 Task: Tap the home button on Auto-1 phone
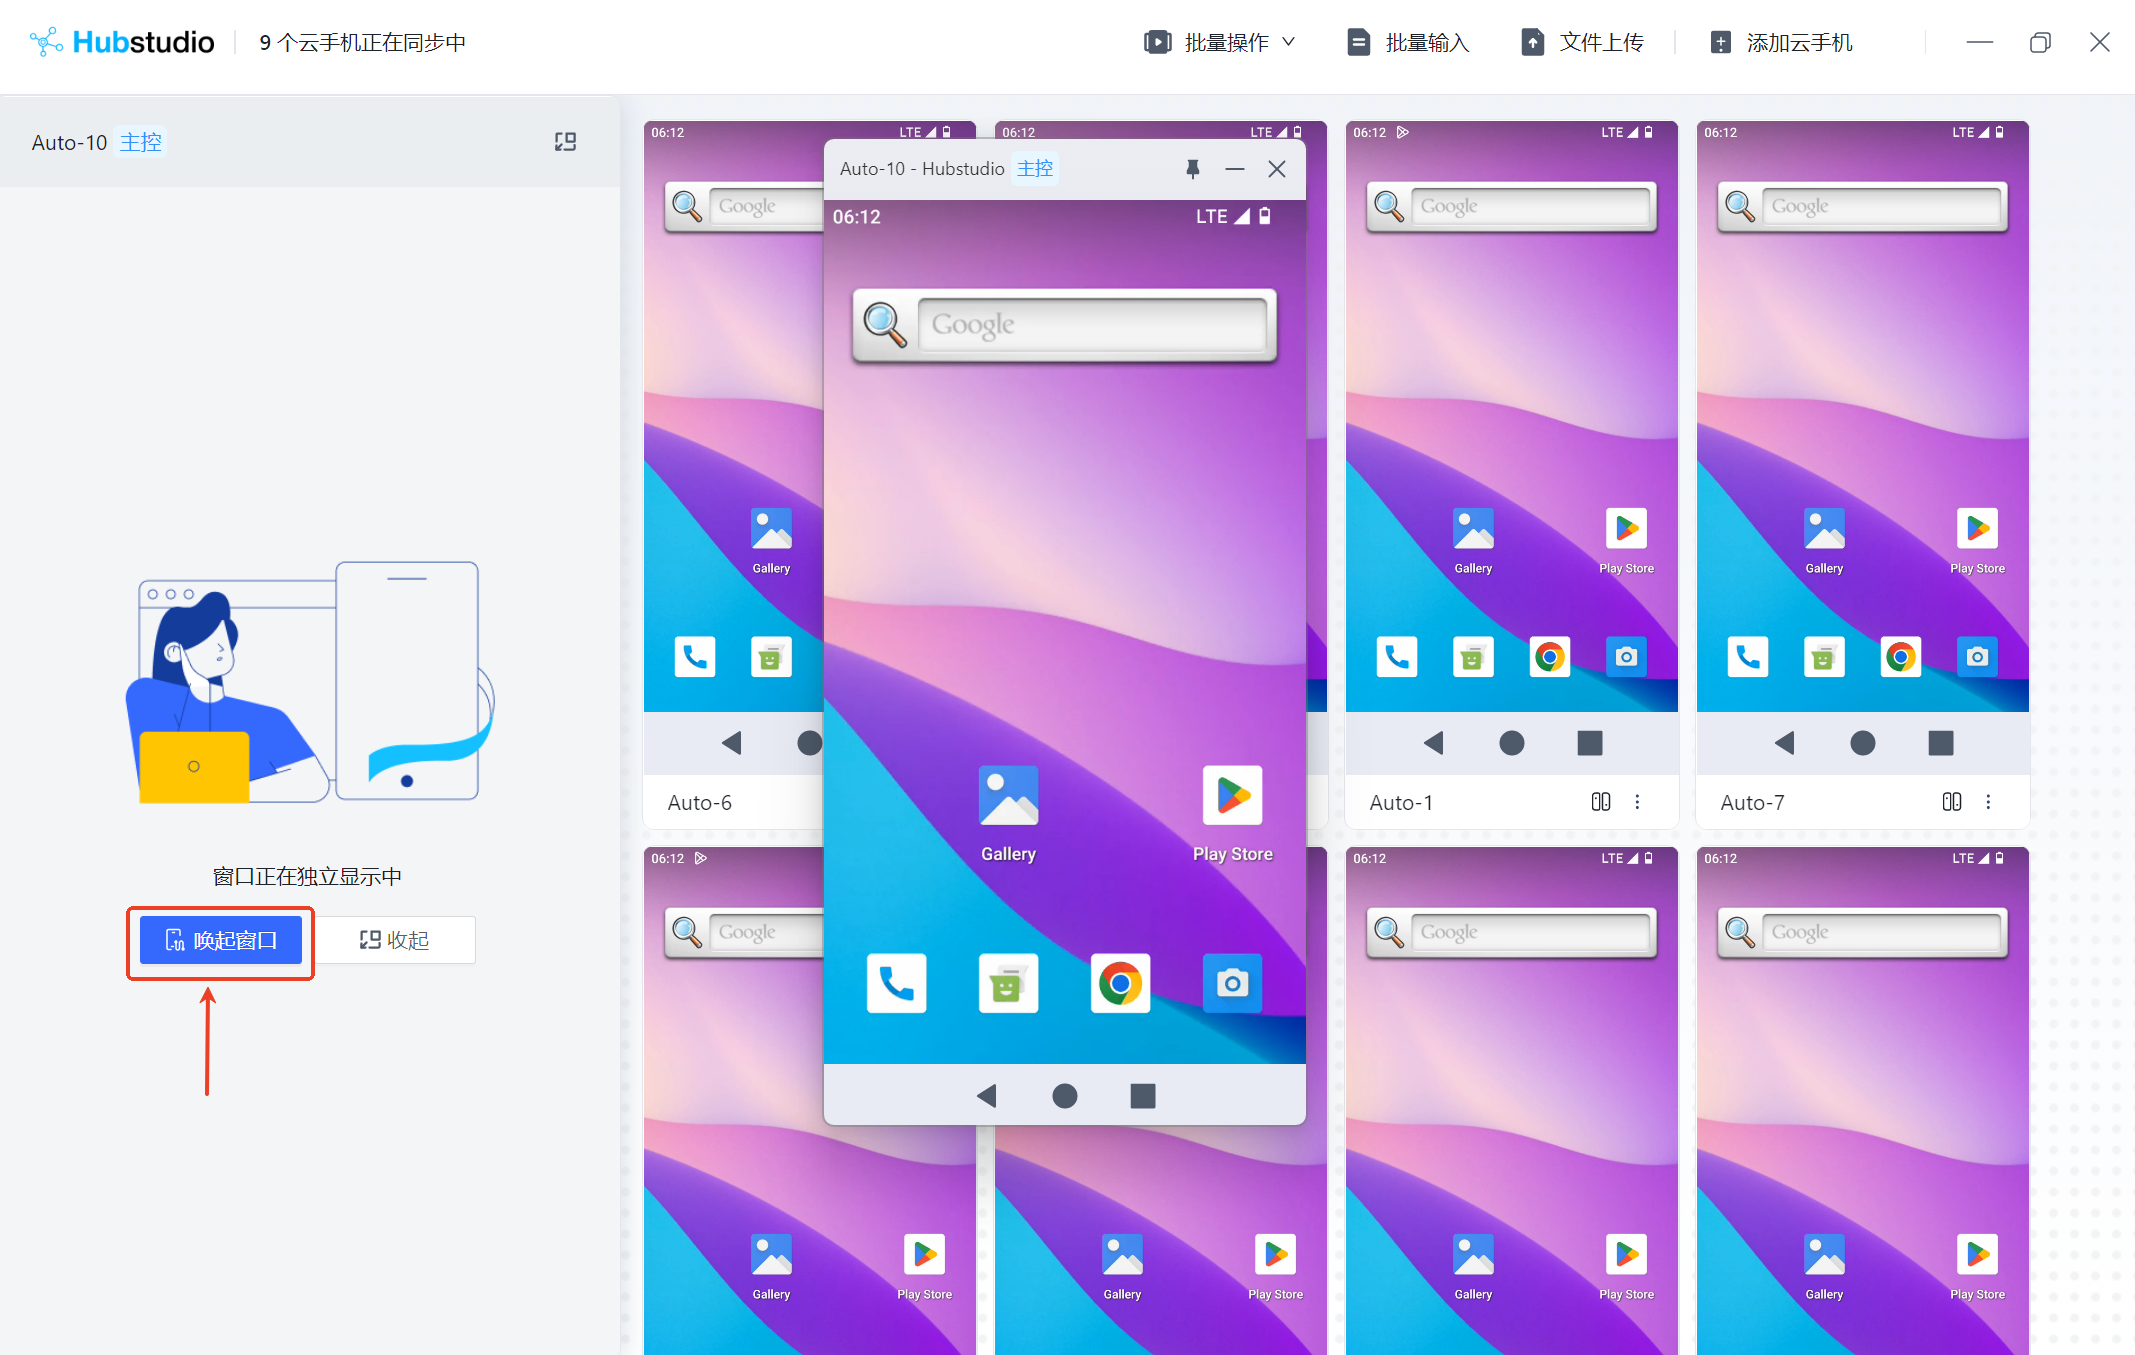tap(1512, 743)
